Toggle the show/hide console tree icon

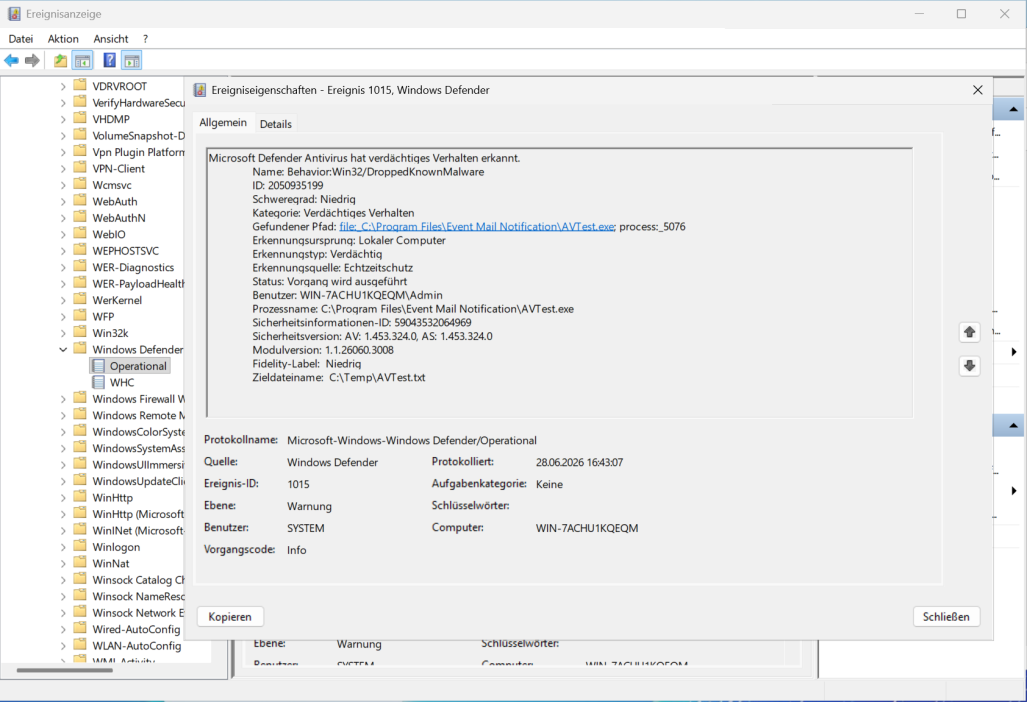click(83, 61)
